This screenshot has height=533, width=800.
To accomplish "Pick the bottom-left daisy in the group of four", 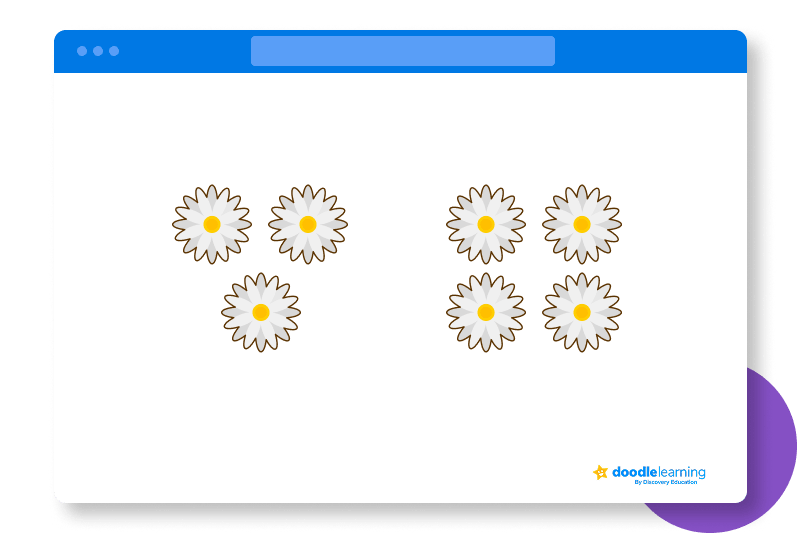I will (486, 312).
